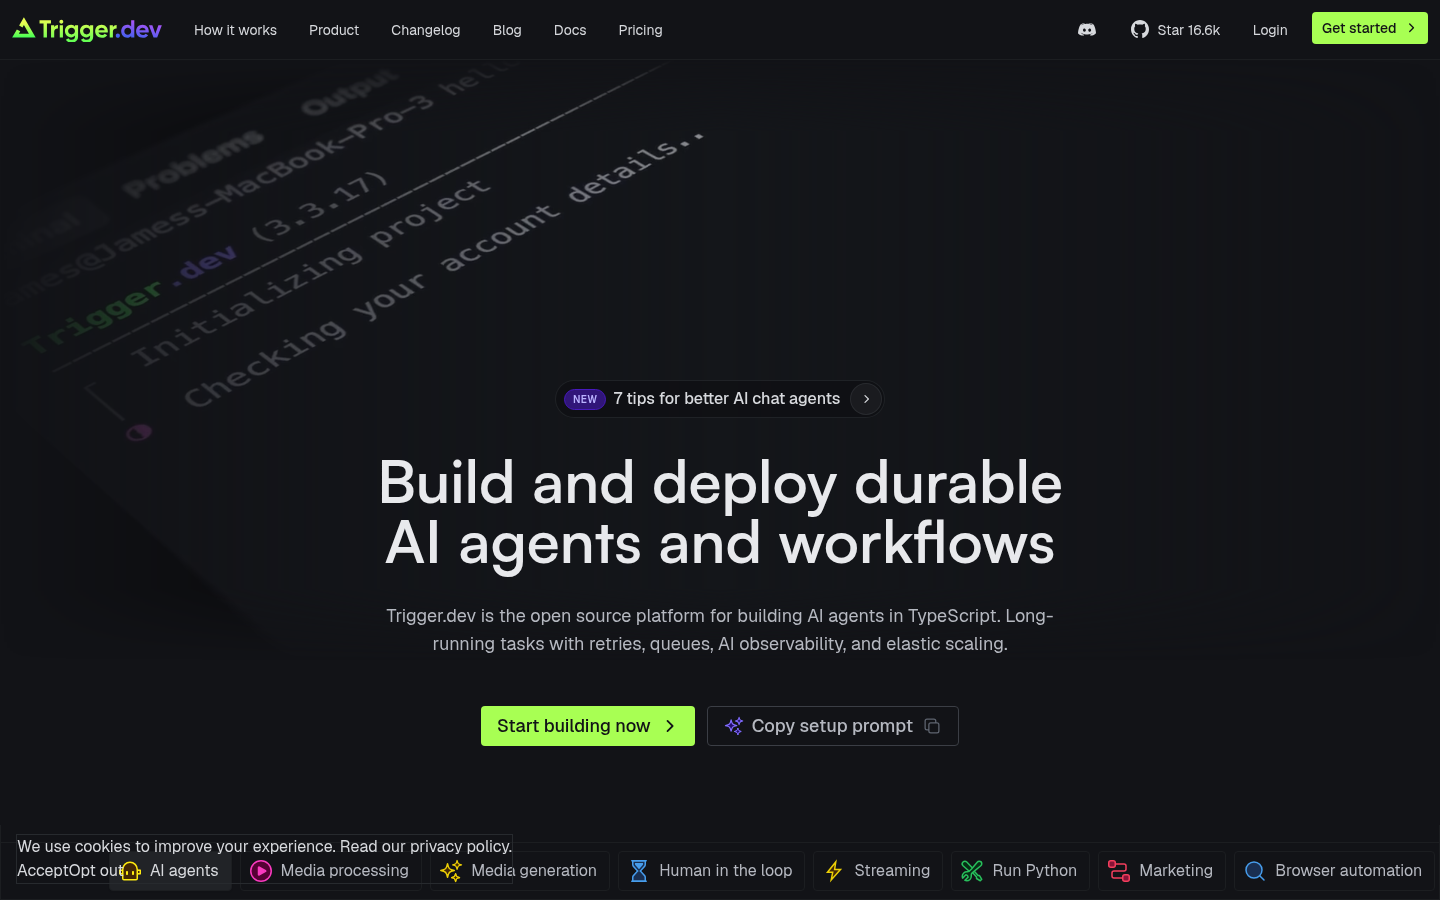The image size is (1440, 900).
Task: Select the Streaming tab
Action: tap(878, 871)
